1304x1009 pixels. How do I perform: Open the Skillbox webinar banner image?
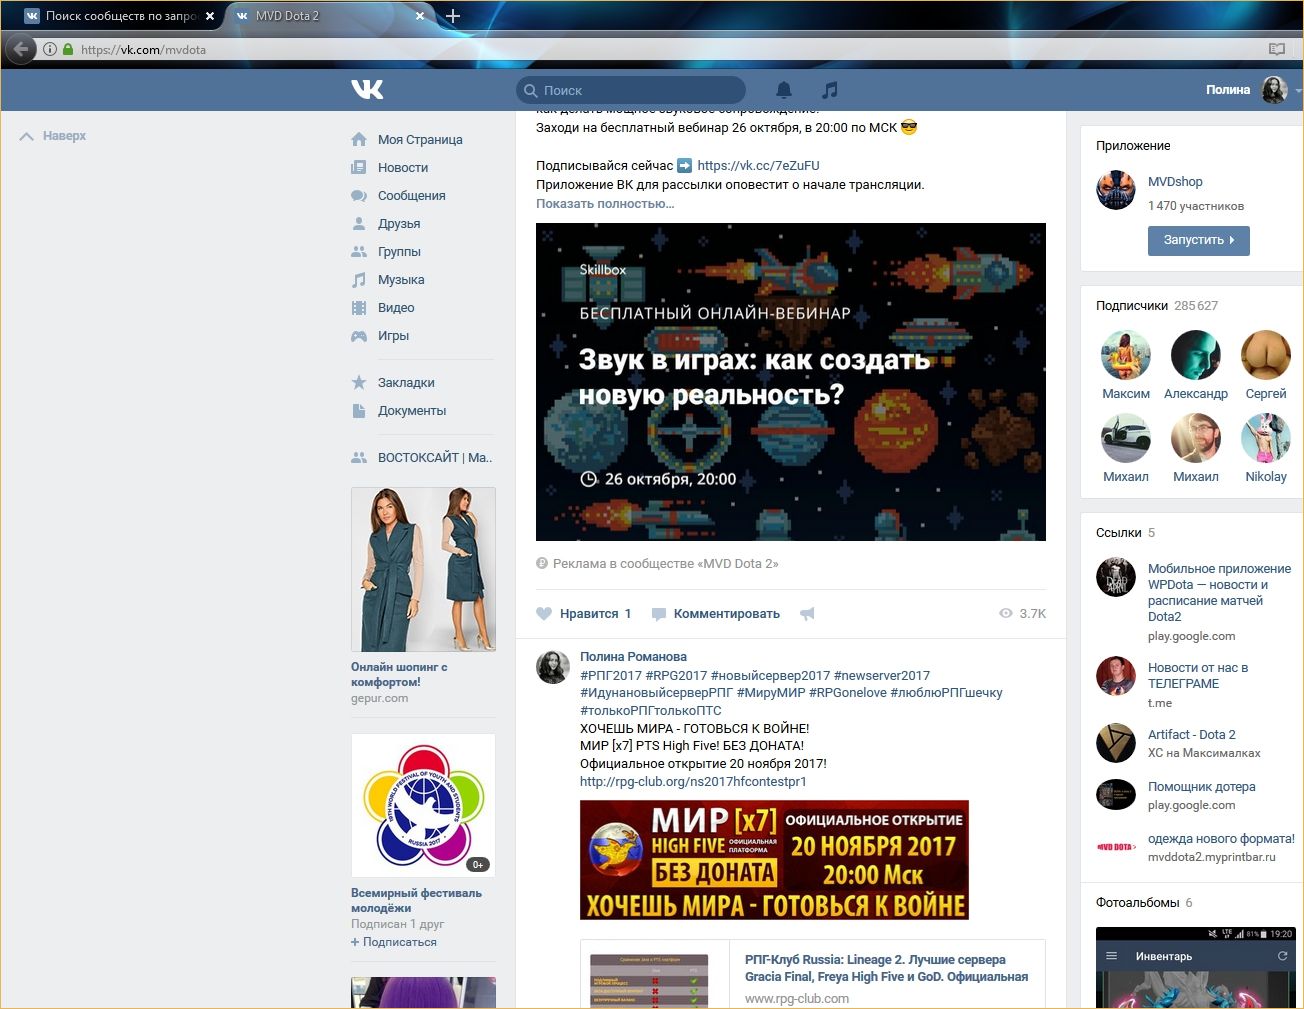point(791,382)
